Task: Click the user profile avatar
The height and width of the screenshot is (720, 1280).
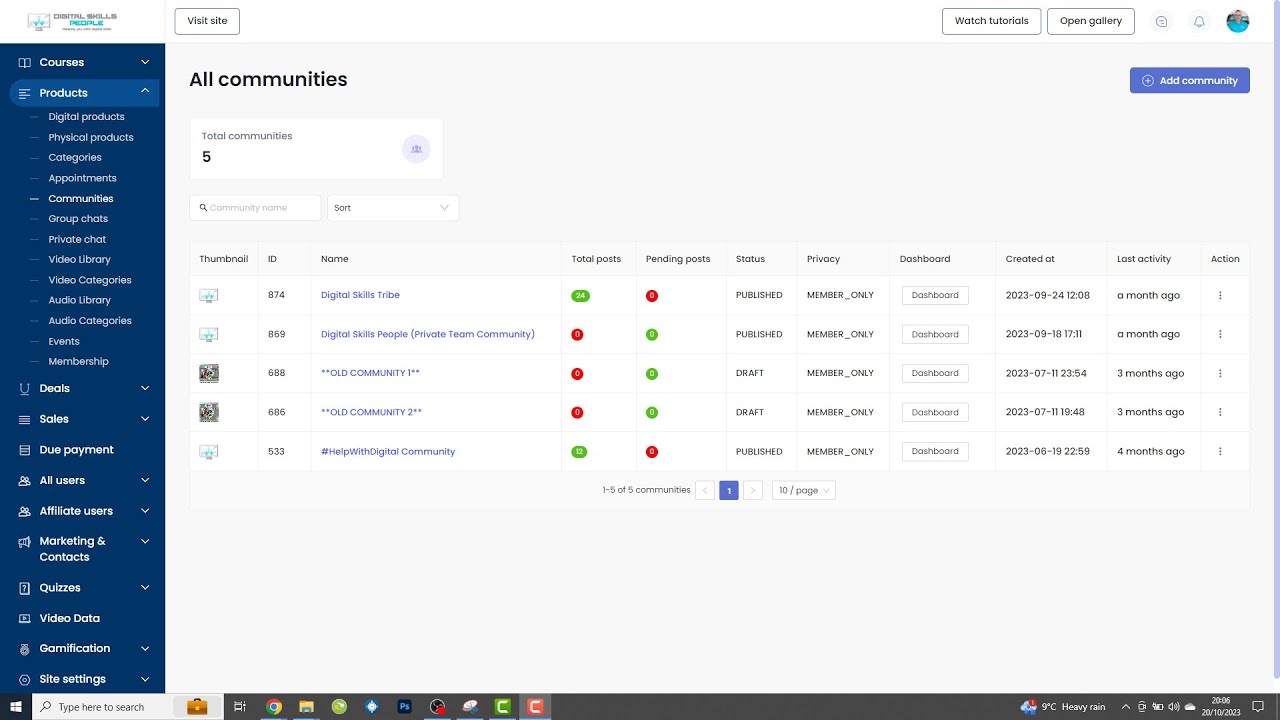Action: [1238, 21]
